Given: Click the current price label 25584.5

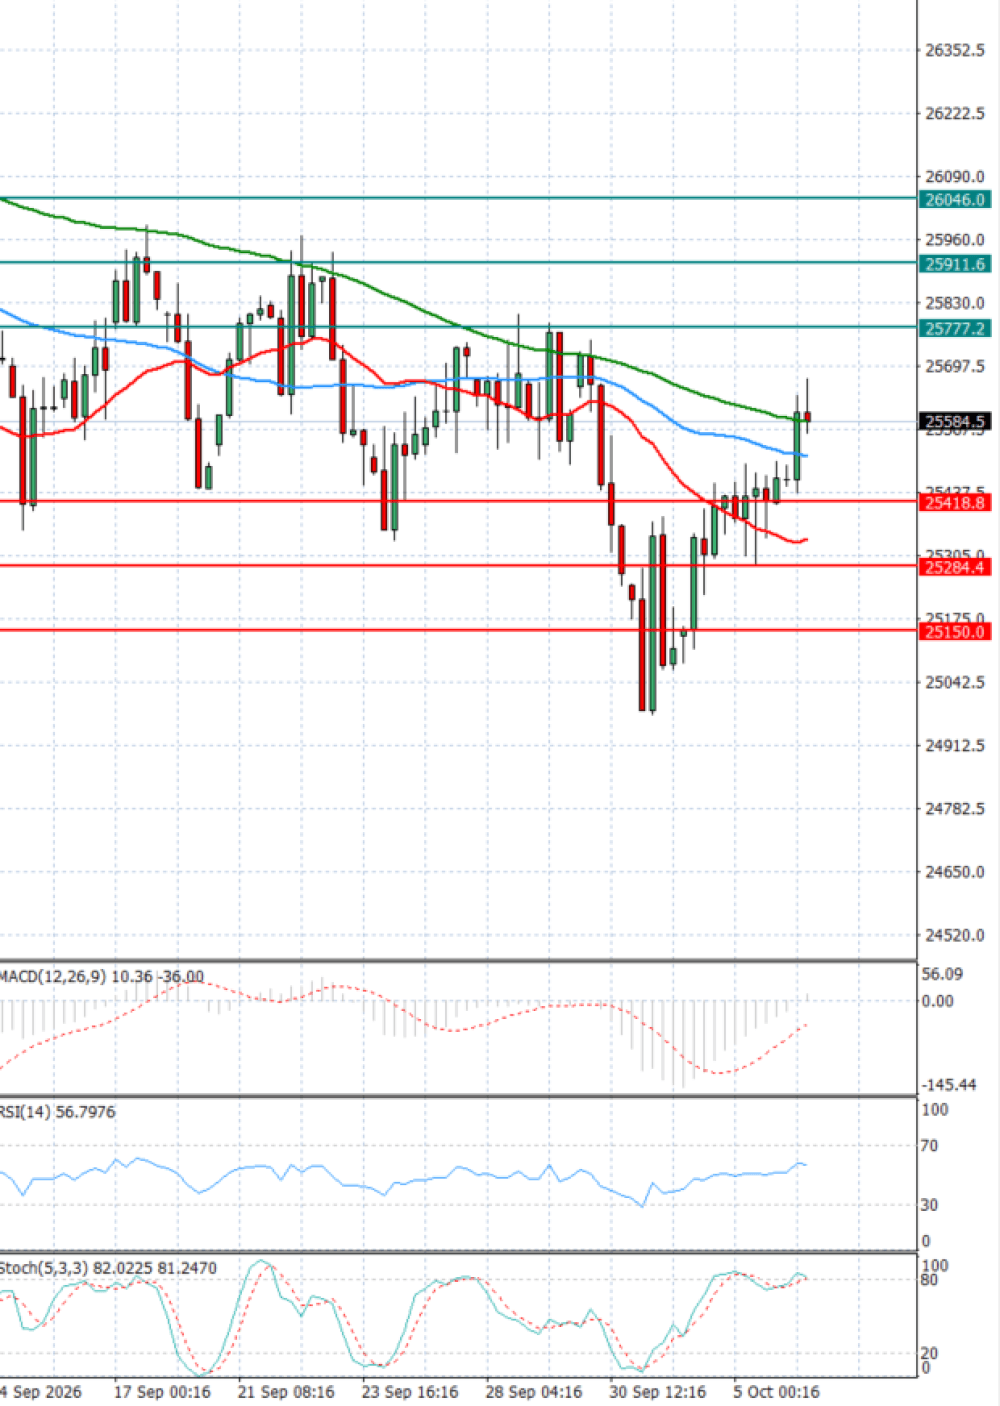Looking at the screenshot, I should tap(955, 422).
